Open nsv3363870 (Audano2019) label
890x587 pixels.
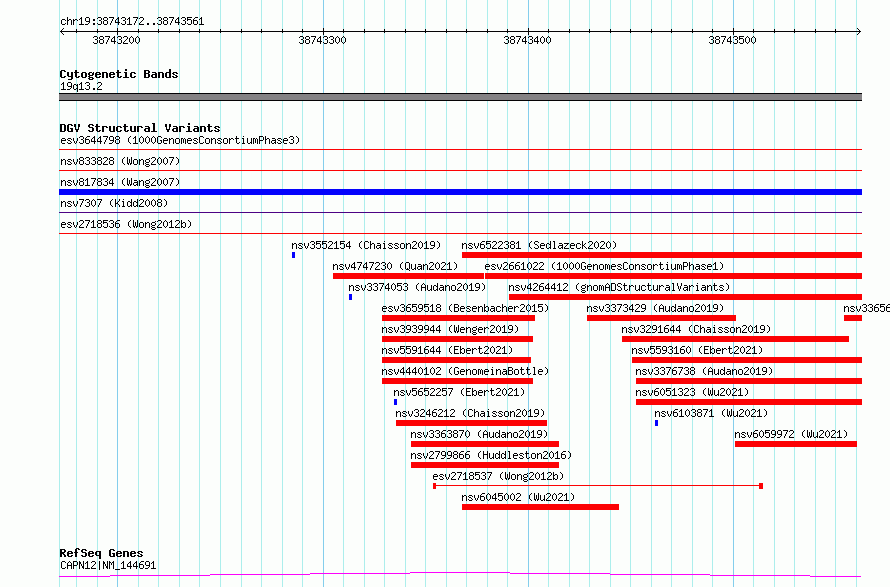click(479, 434)
